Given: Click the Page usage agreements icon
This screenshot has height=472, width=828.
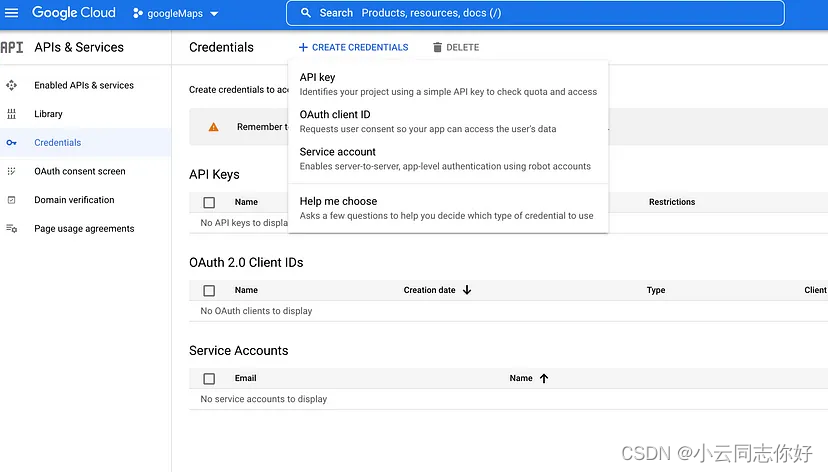Looking at the screenshot, I should (11, 229).
